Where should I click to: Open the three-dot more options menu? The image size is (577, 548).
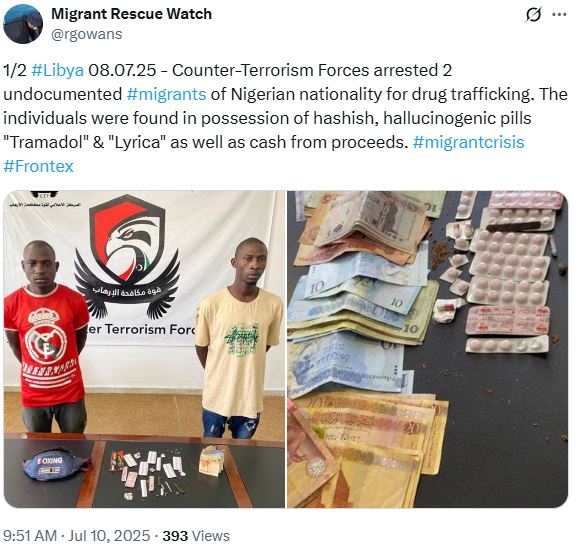(559, 14)
